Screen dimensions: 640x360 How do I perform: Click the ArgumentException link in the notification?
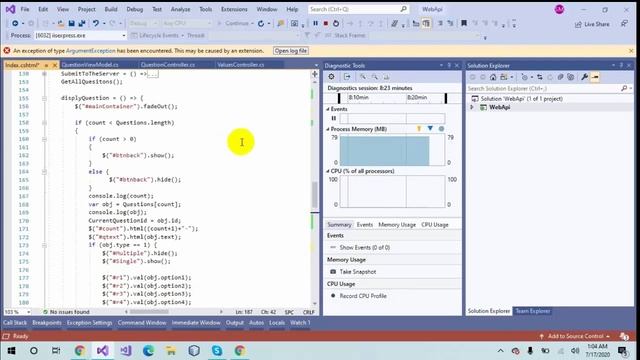91,51
